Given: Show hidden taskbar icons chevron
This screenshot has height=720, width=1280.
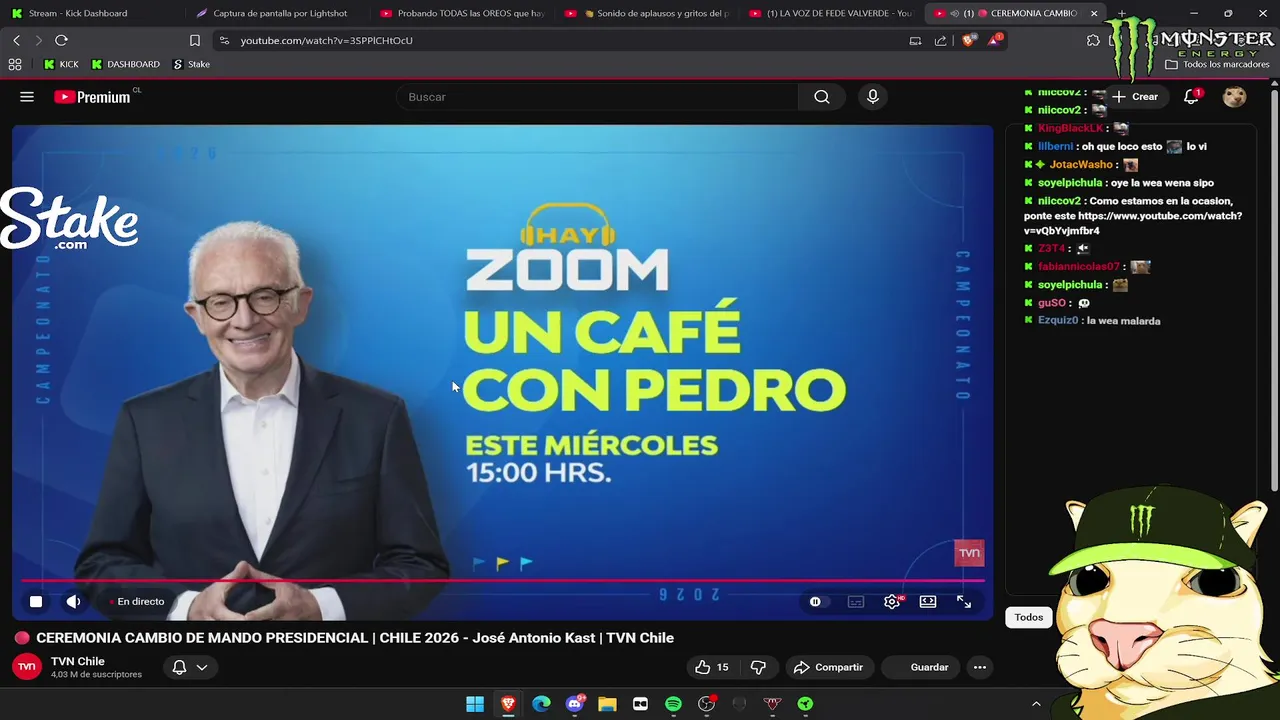Looking at the screenshot, I should (x=1036, y=704).
